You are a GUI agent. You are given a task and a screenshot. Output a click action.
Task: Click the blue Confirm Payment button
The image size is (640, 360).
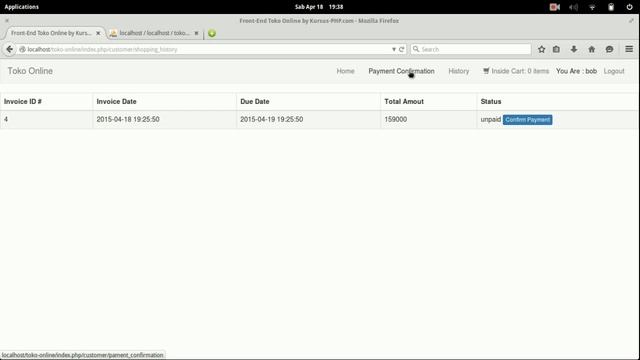[x=527, y=120]
